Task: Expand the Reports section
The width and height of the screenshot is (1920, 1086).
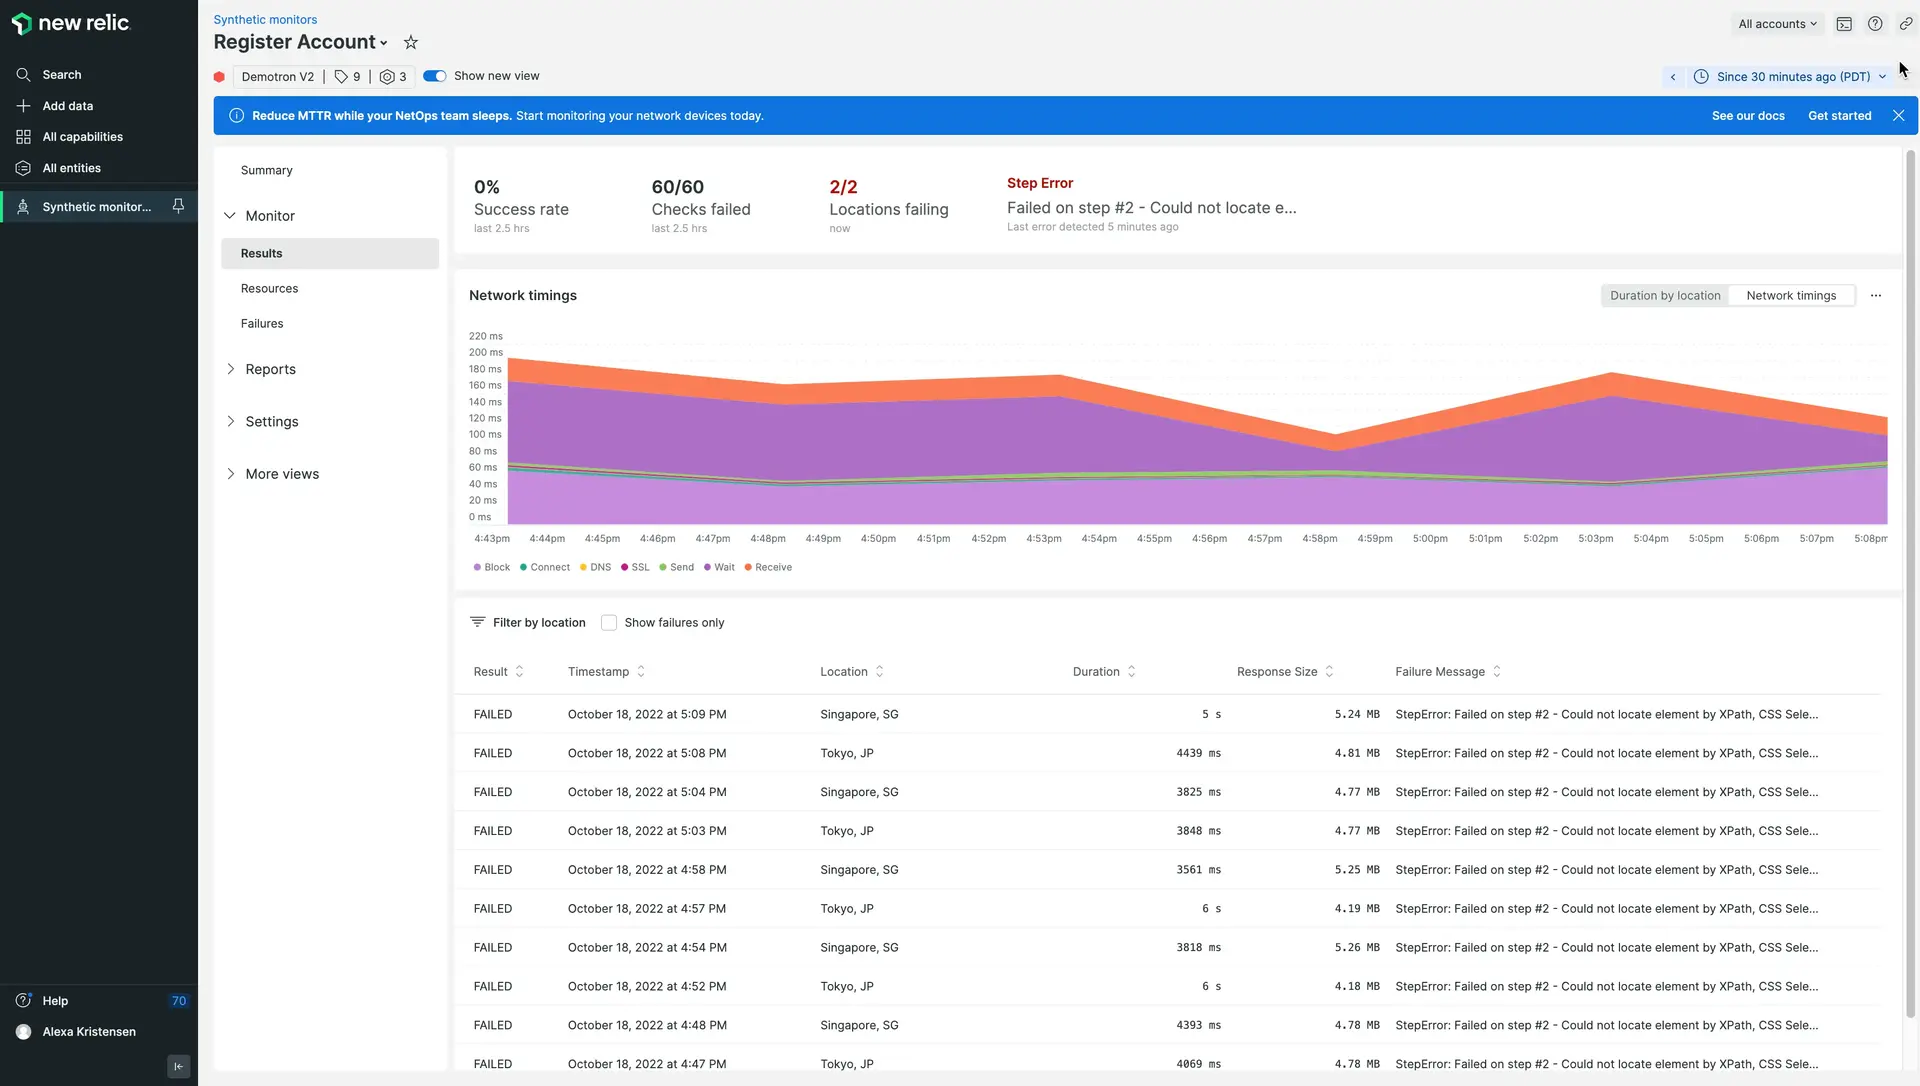Action: (270, 369)
